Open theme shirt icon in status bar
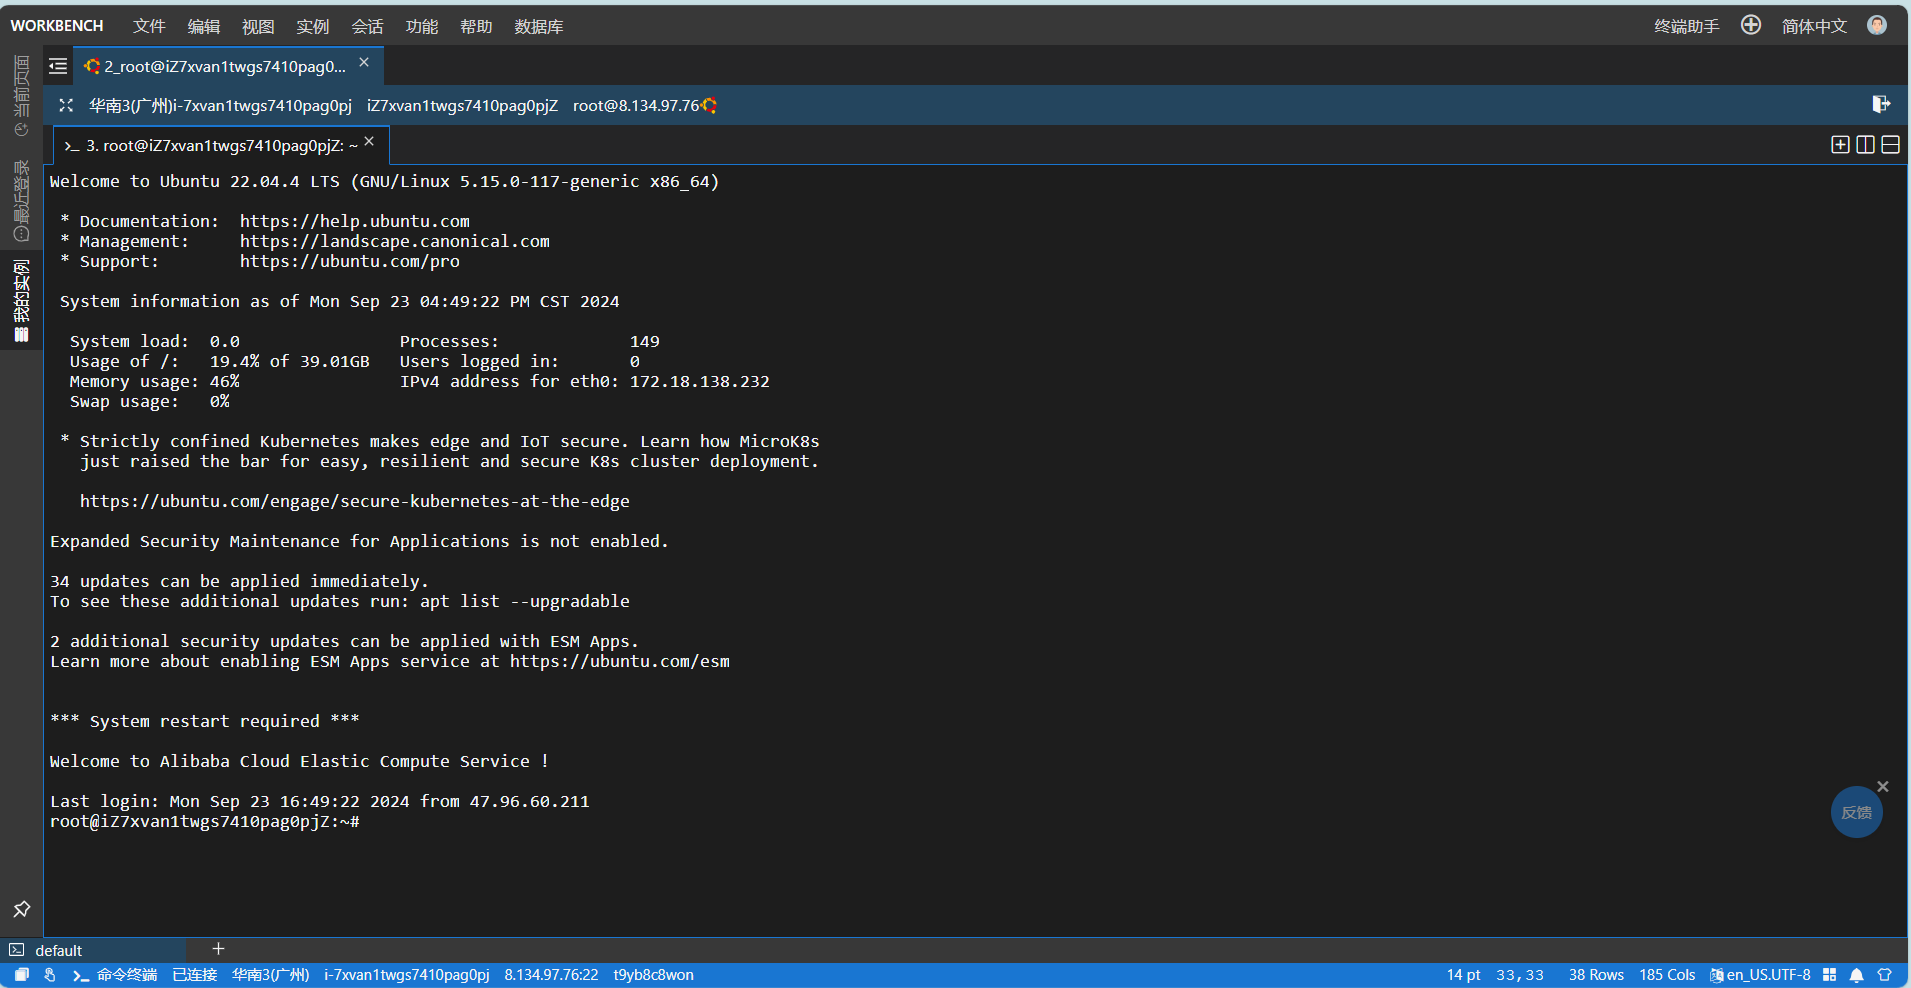 1884,975
